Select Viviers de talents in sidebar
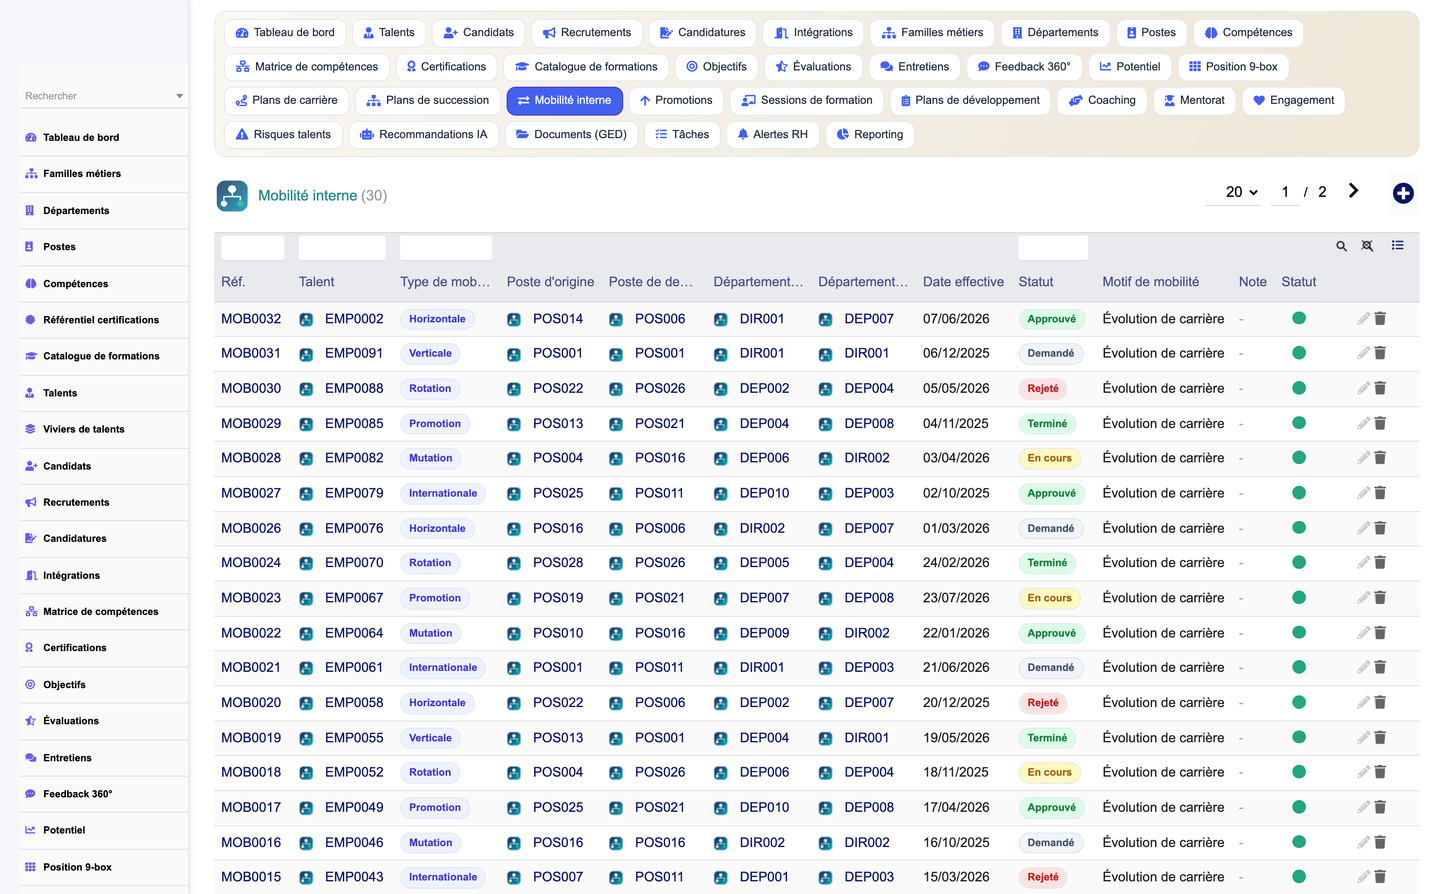Screen dimensions: 1445x894 tap(84, 429)
